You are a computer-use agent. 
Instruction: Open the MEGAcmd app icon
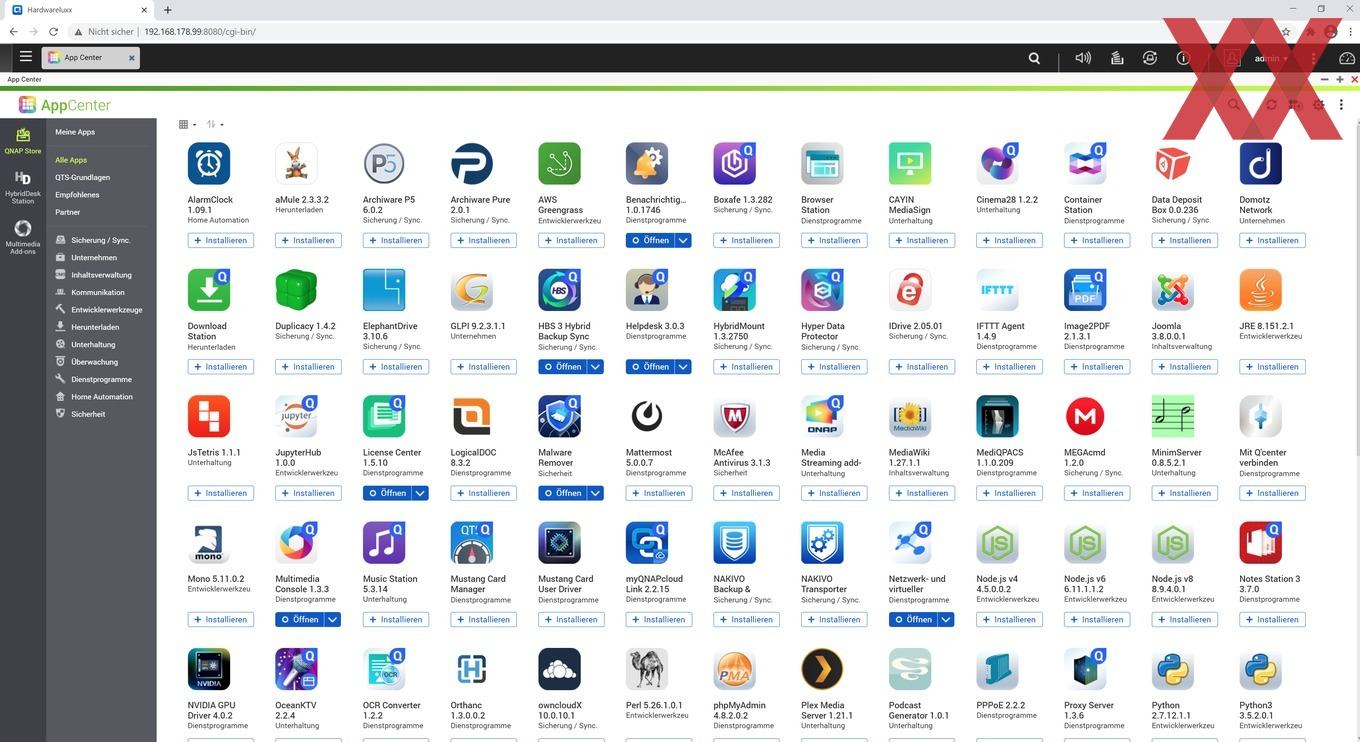(1085, 416)
